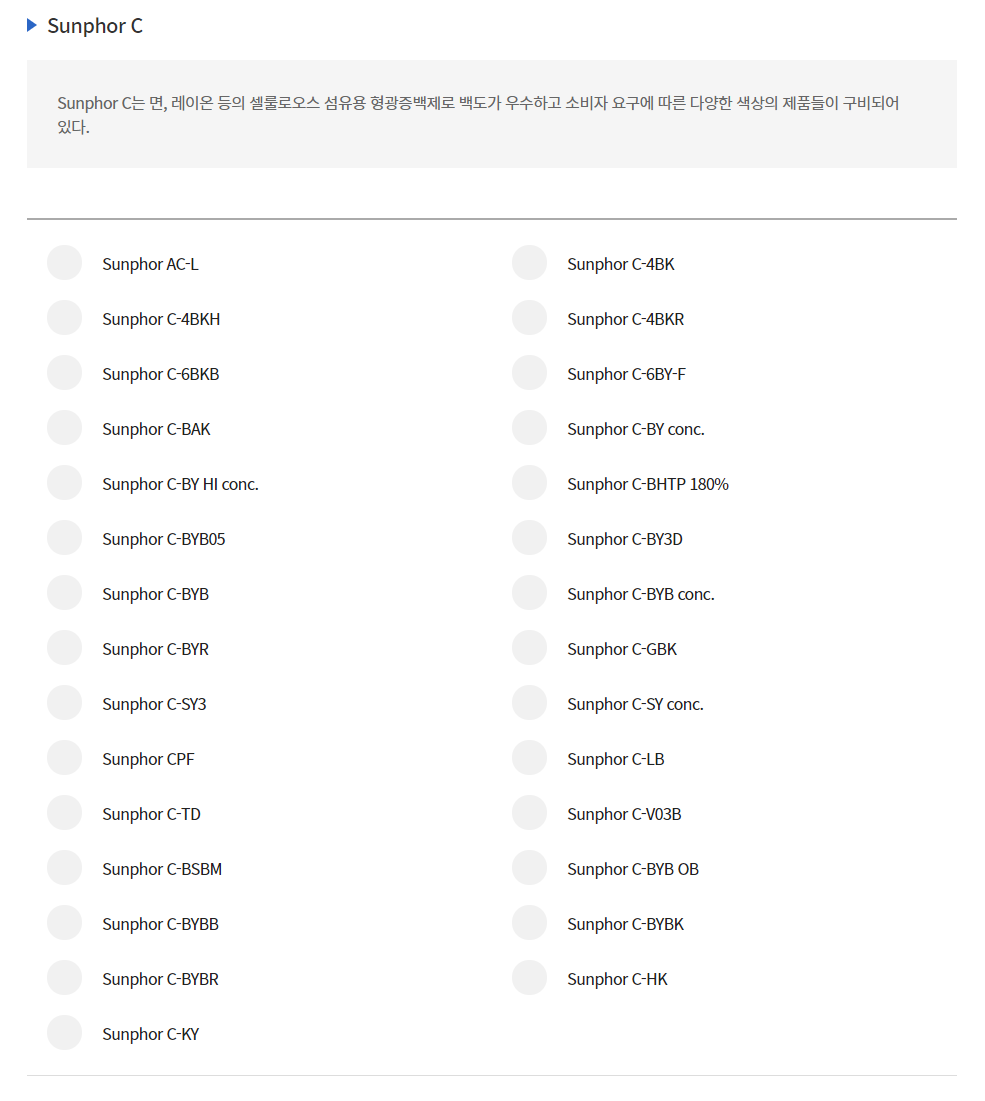This screenshot has height=1101, width=985.
Task: Click the Sunphor C-BAK product name
Action: (x=157, y=430)
